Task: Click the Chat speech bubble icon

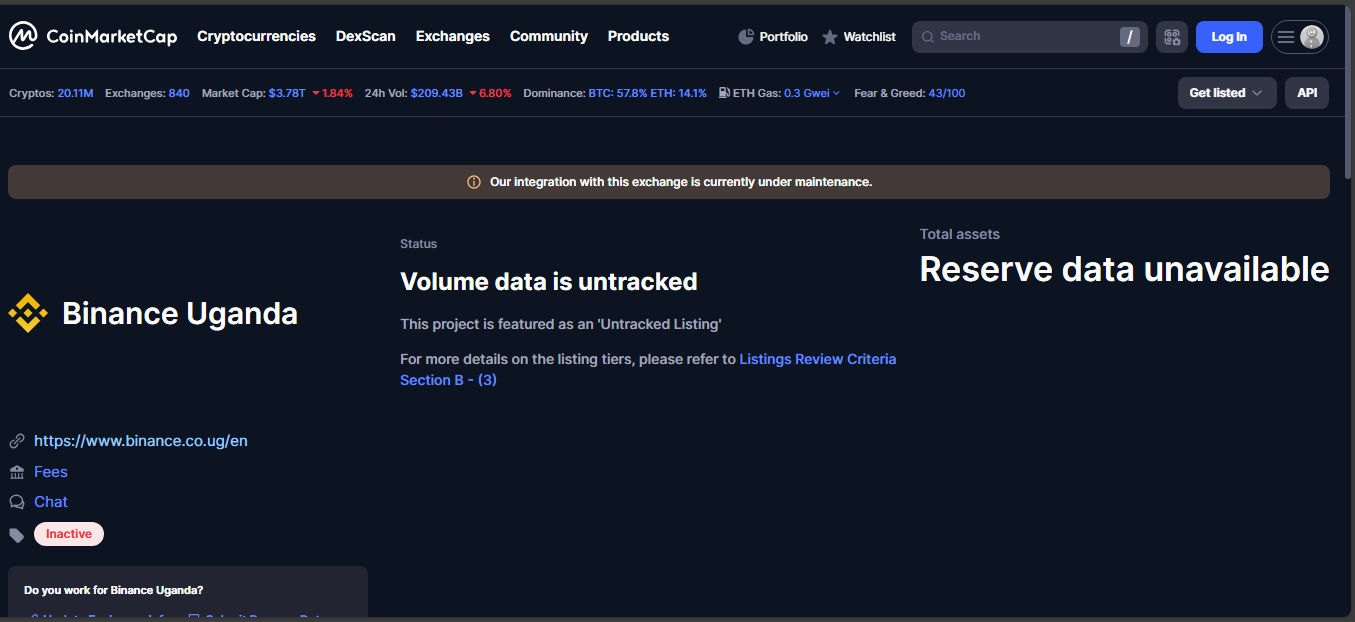Action: 17,502
